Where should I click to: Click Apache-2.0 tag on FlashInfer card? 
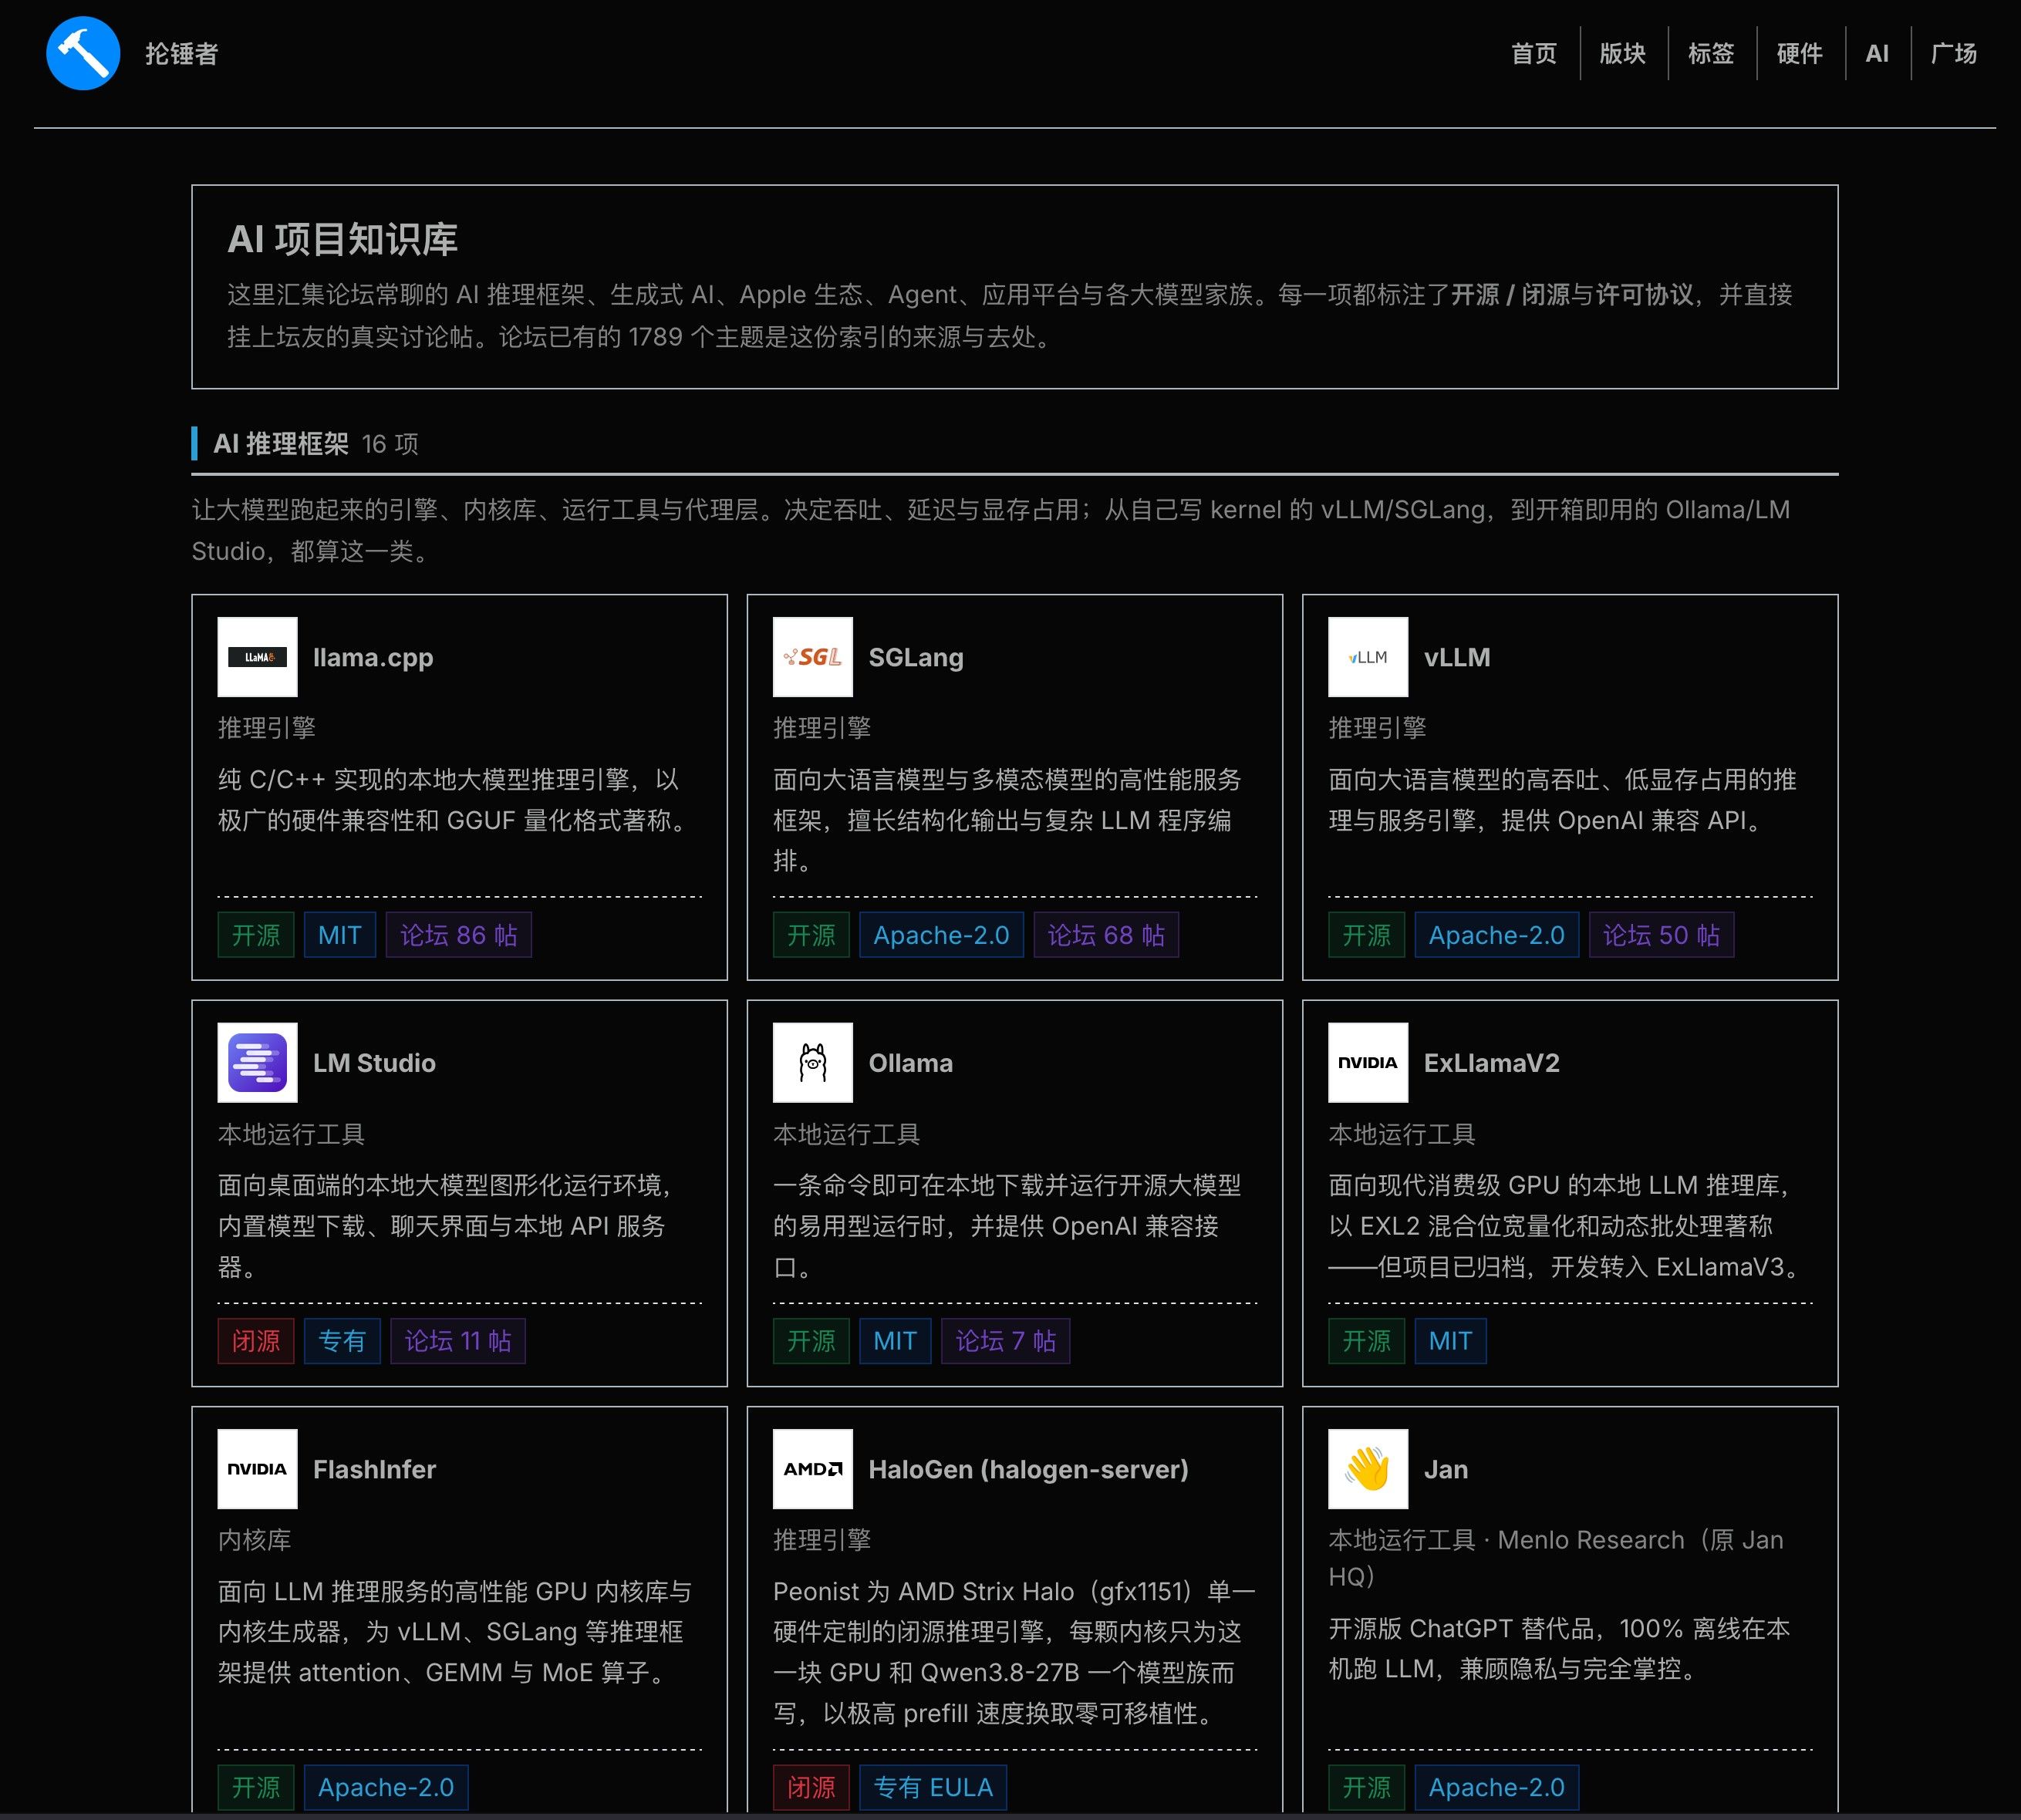(x=386, y=1787)
